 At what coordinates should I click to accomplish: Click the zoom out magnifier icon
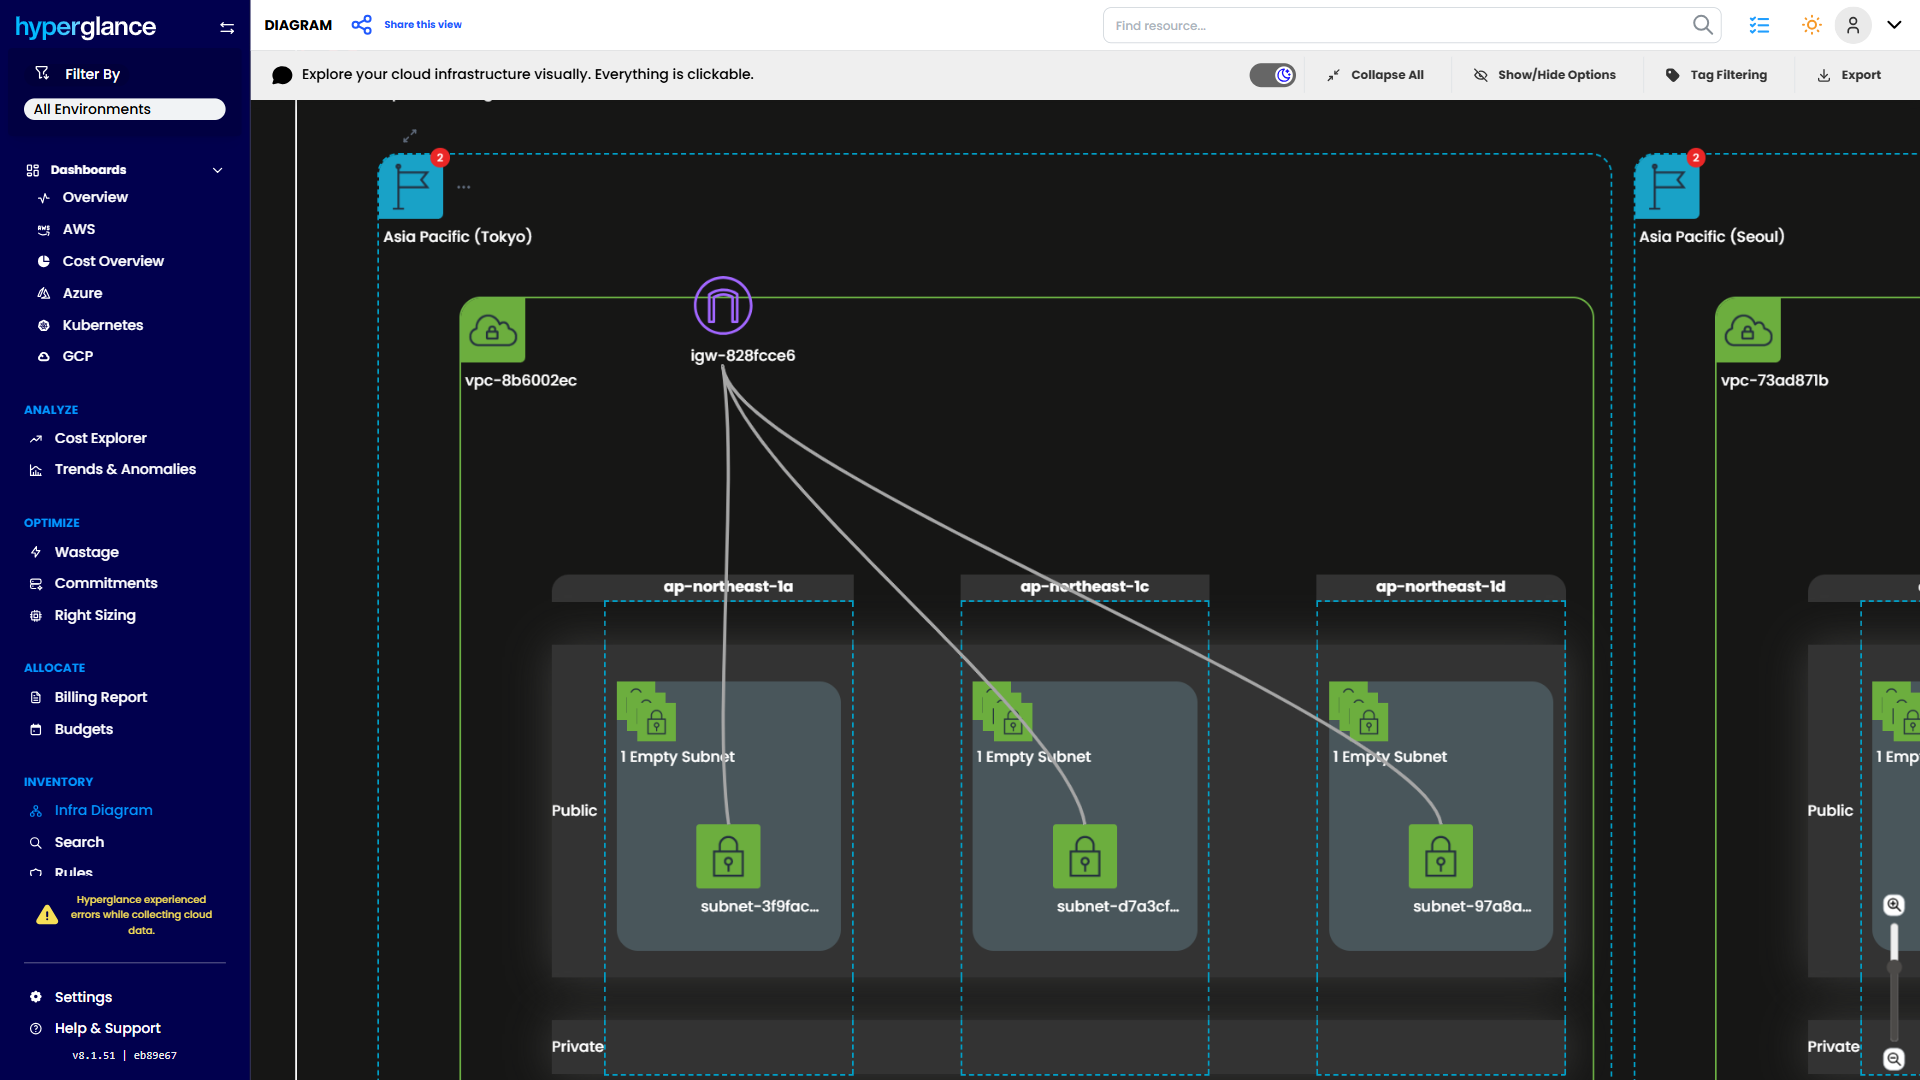1893,1059
